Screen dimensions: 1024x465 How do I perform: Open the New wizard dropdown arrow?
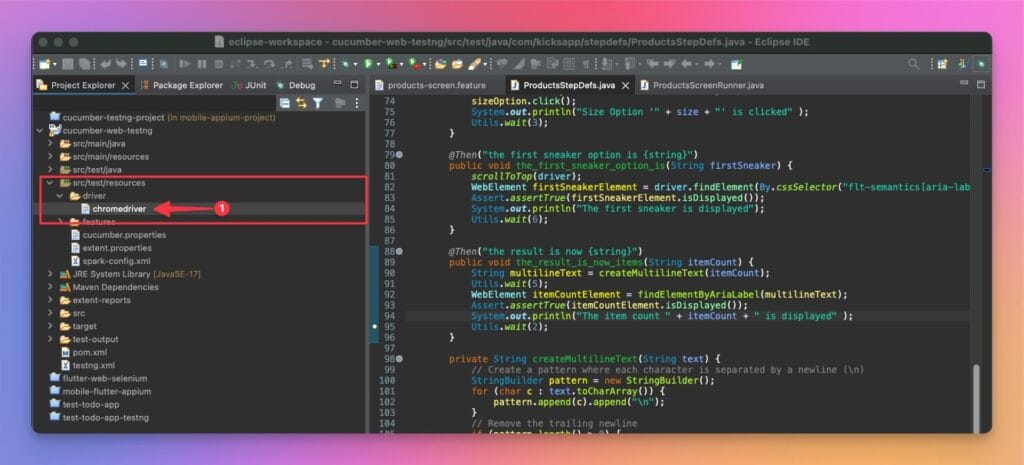[54, 65]
